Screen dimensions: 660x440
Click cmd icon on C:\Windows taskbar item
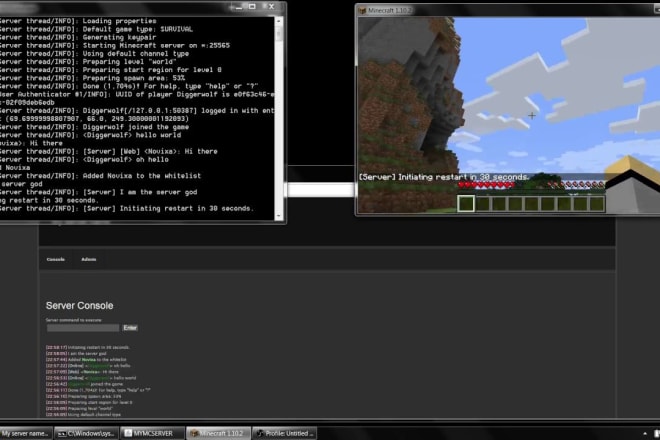point(62,433)
